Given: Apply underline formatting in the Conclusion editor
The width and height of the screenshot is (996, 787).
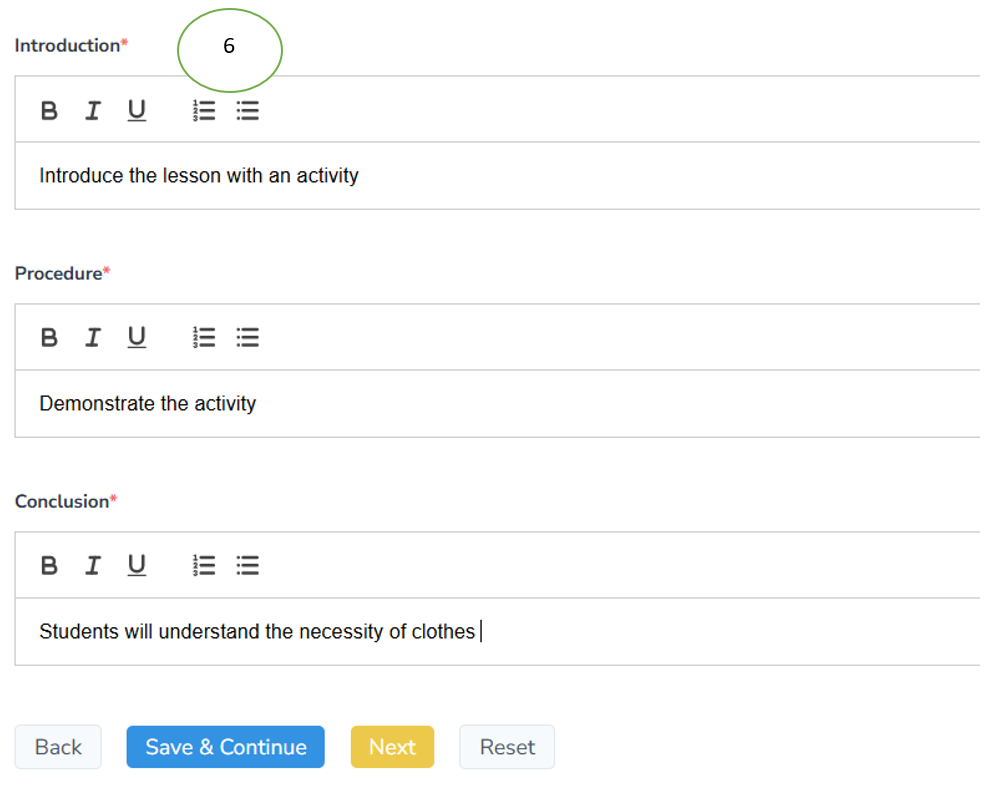Looking at the screenshot, I should tap(136, 565).
